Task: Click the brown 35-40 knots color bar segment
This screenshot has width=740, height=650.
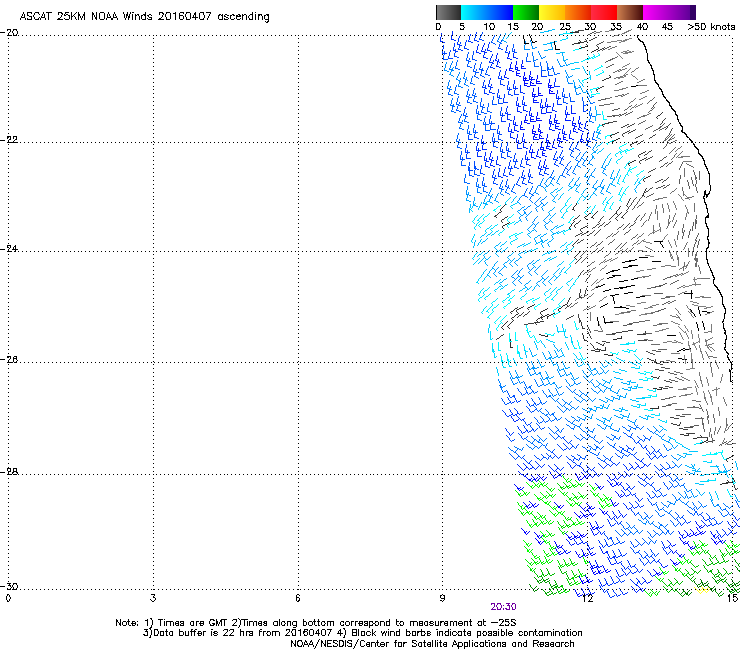Action: pos(630,12)
